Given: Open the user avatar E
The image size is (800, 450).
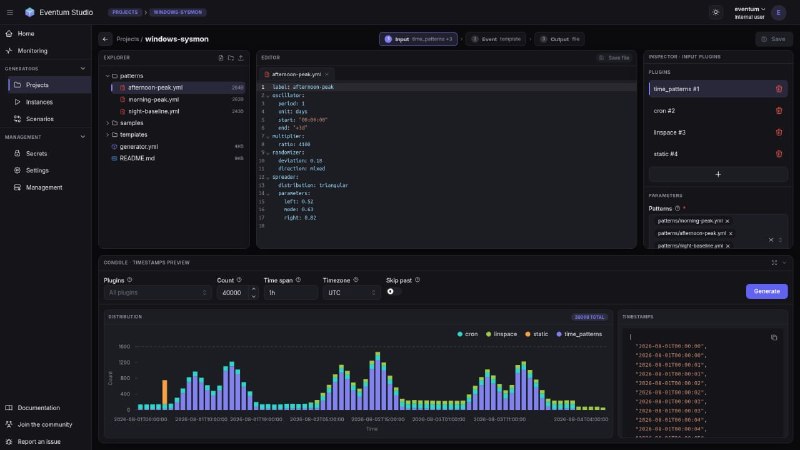Looking at the screenshot, I should 779,13.
